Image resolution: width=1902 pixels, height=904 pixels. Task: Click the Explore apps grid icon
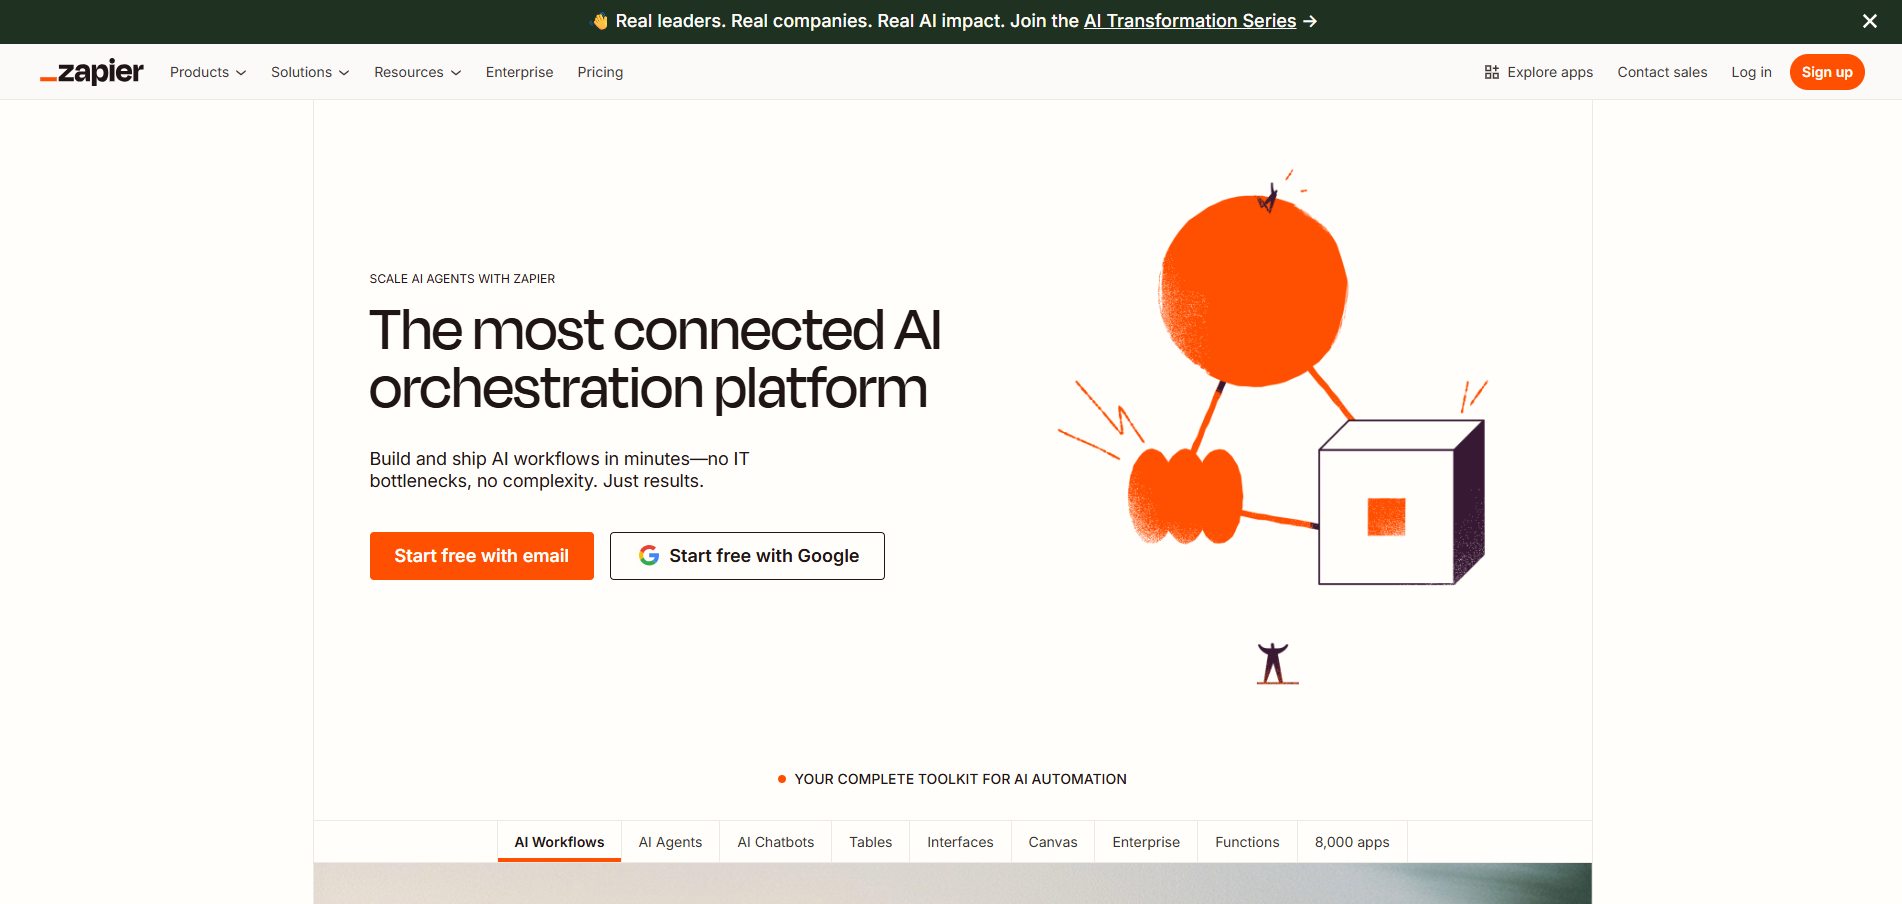pyautogui.click(x=1491, y=71)
